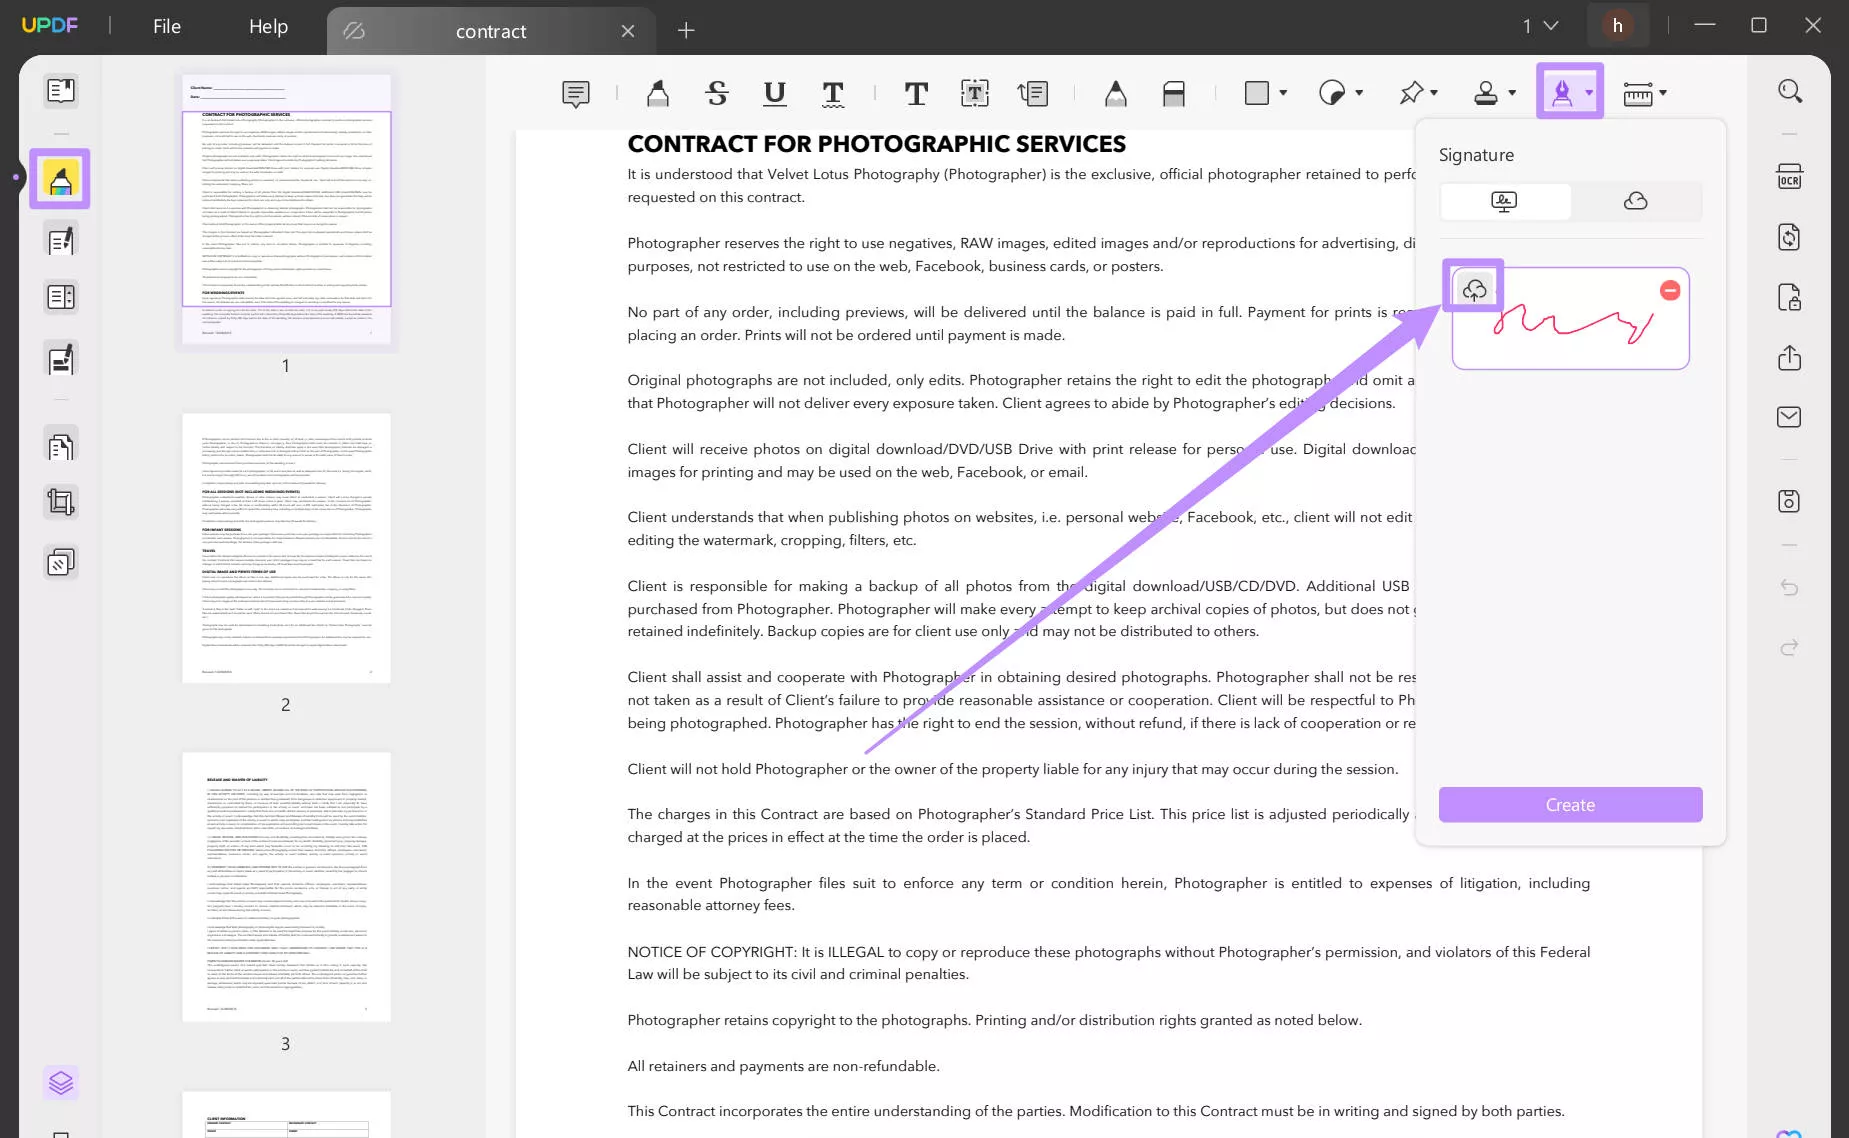Select the Pencil drawing tool
This screenshot has height=1138, width=1849.
(x=1116, y=94)
